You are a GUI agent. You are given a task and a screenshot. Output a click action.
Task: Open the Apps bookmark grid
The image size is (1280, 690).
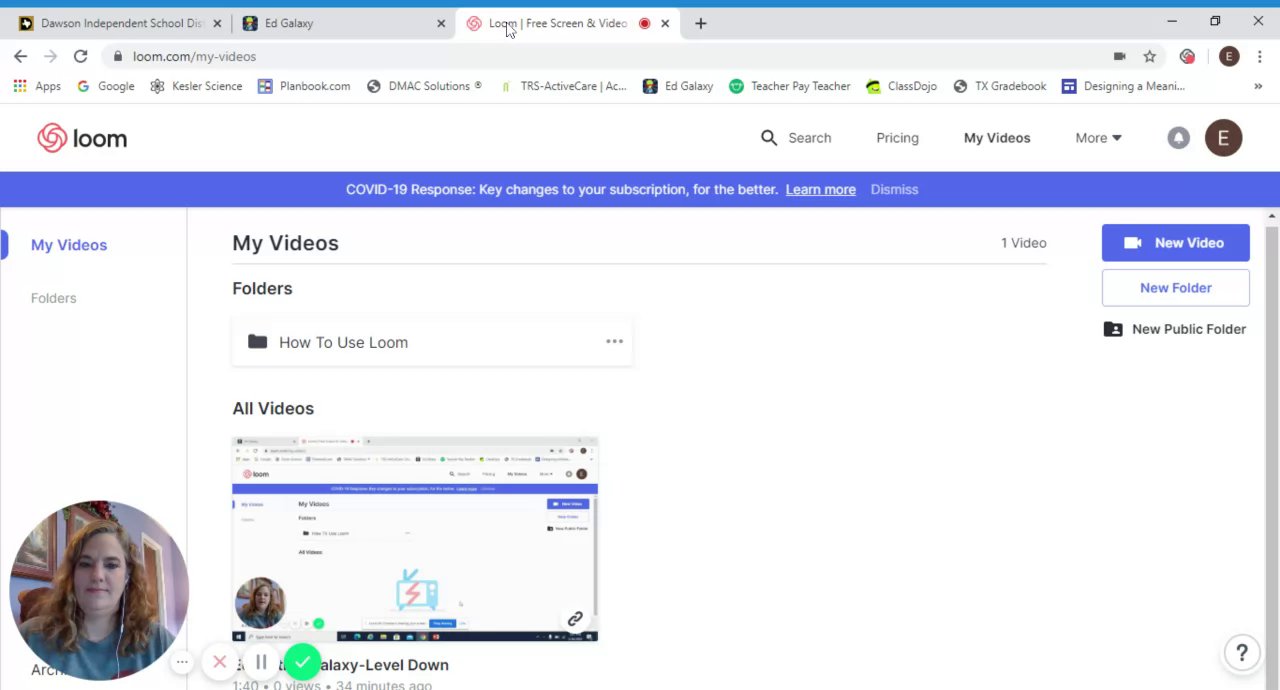pyautogui.click(x=37, y=86)
